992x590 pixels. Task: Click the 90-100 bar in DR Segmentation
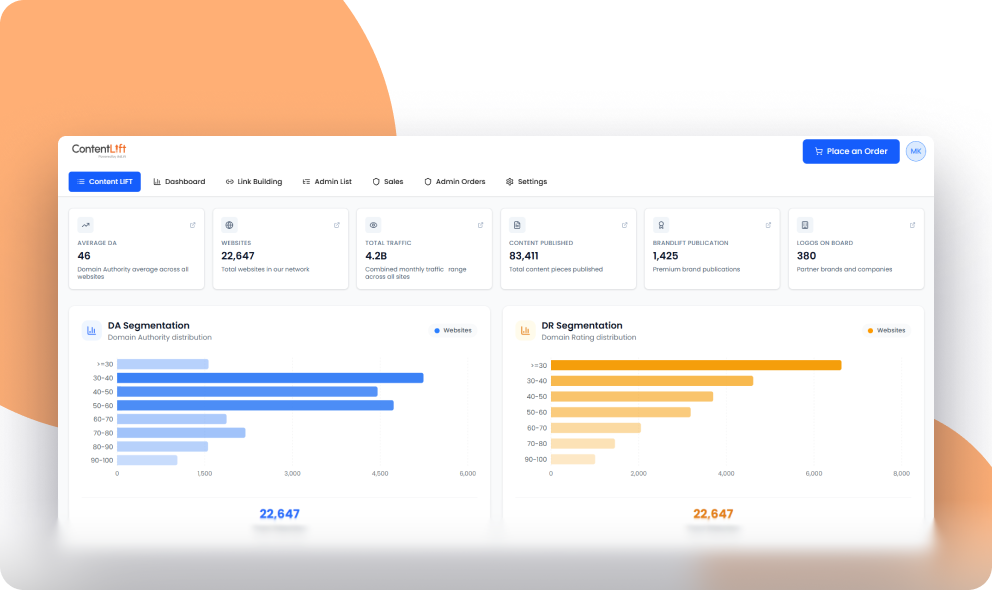coord(573,459)
